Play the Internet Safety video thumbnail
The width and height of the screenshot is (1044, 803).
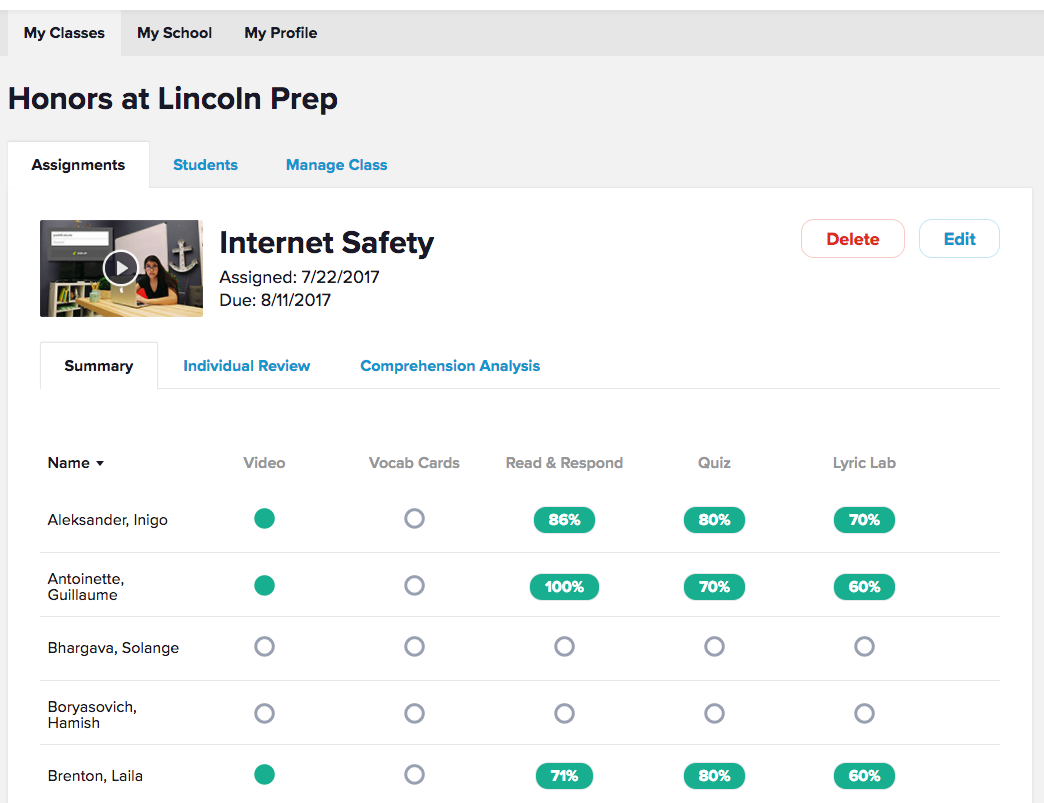[121, 268]
